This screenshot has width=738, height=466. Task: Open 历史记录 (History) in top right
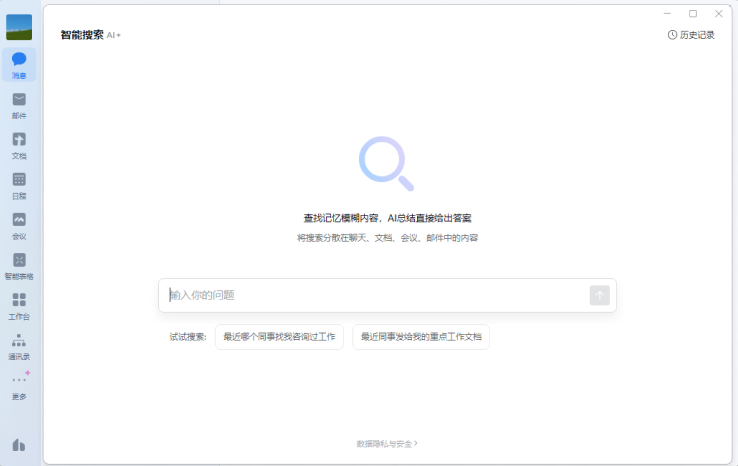point(691,35)
